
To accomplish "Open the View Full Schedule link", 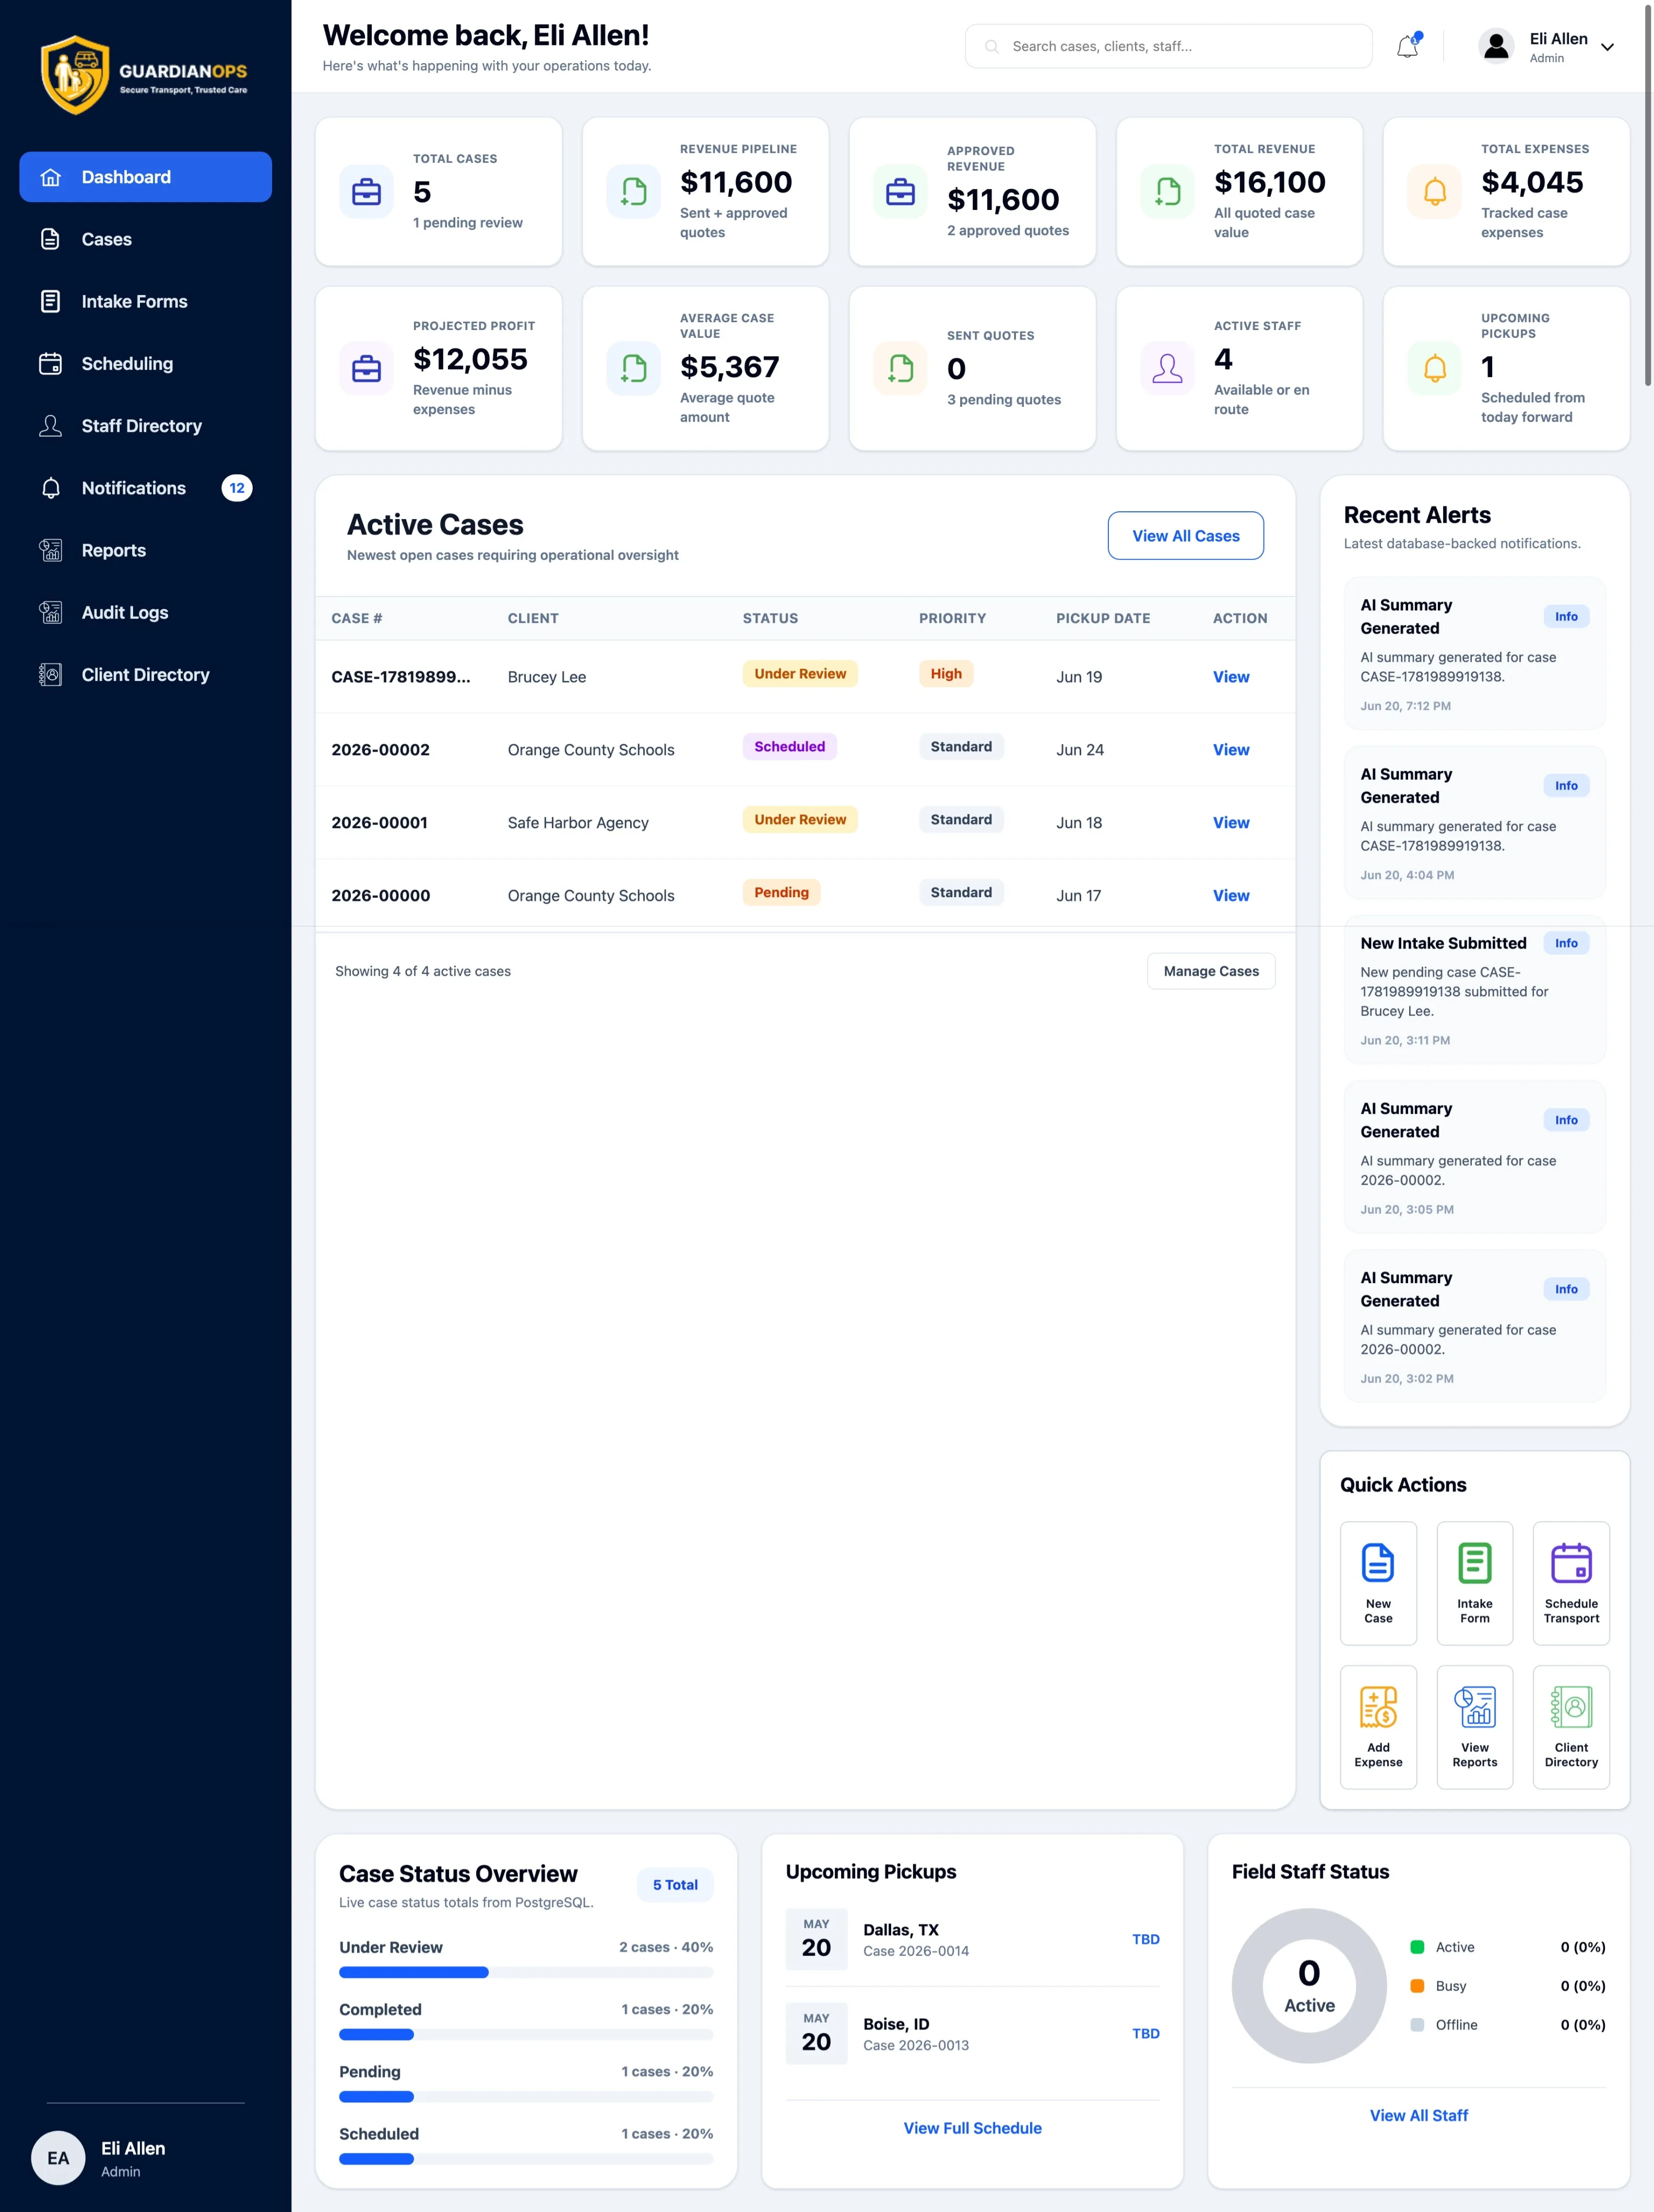I will [972, 2128].
